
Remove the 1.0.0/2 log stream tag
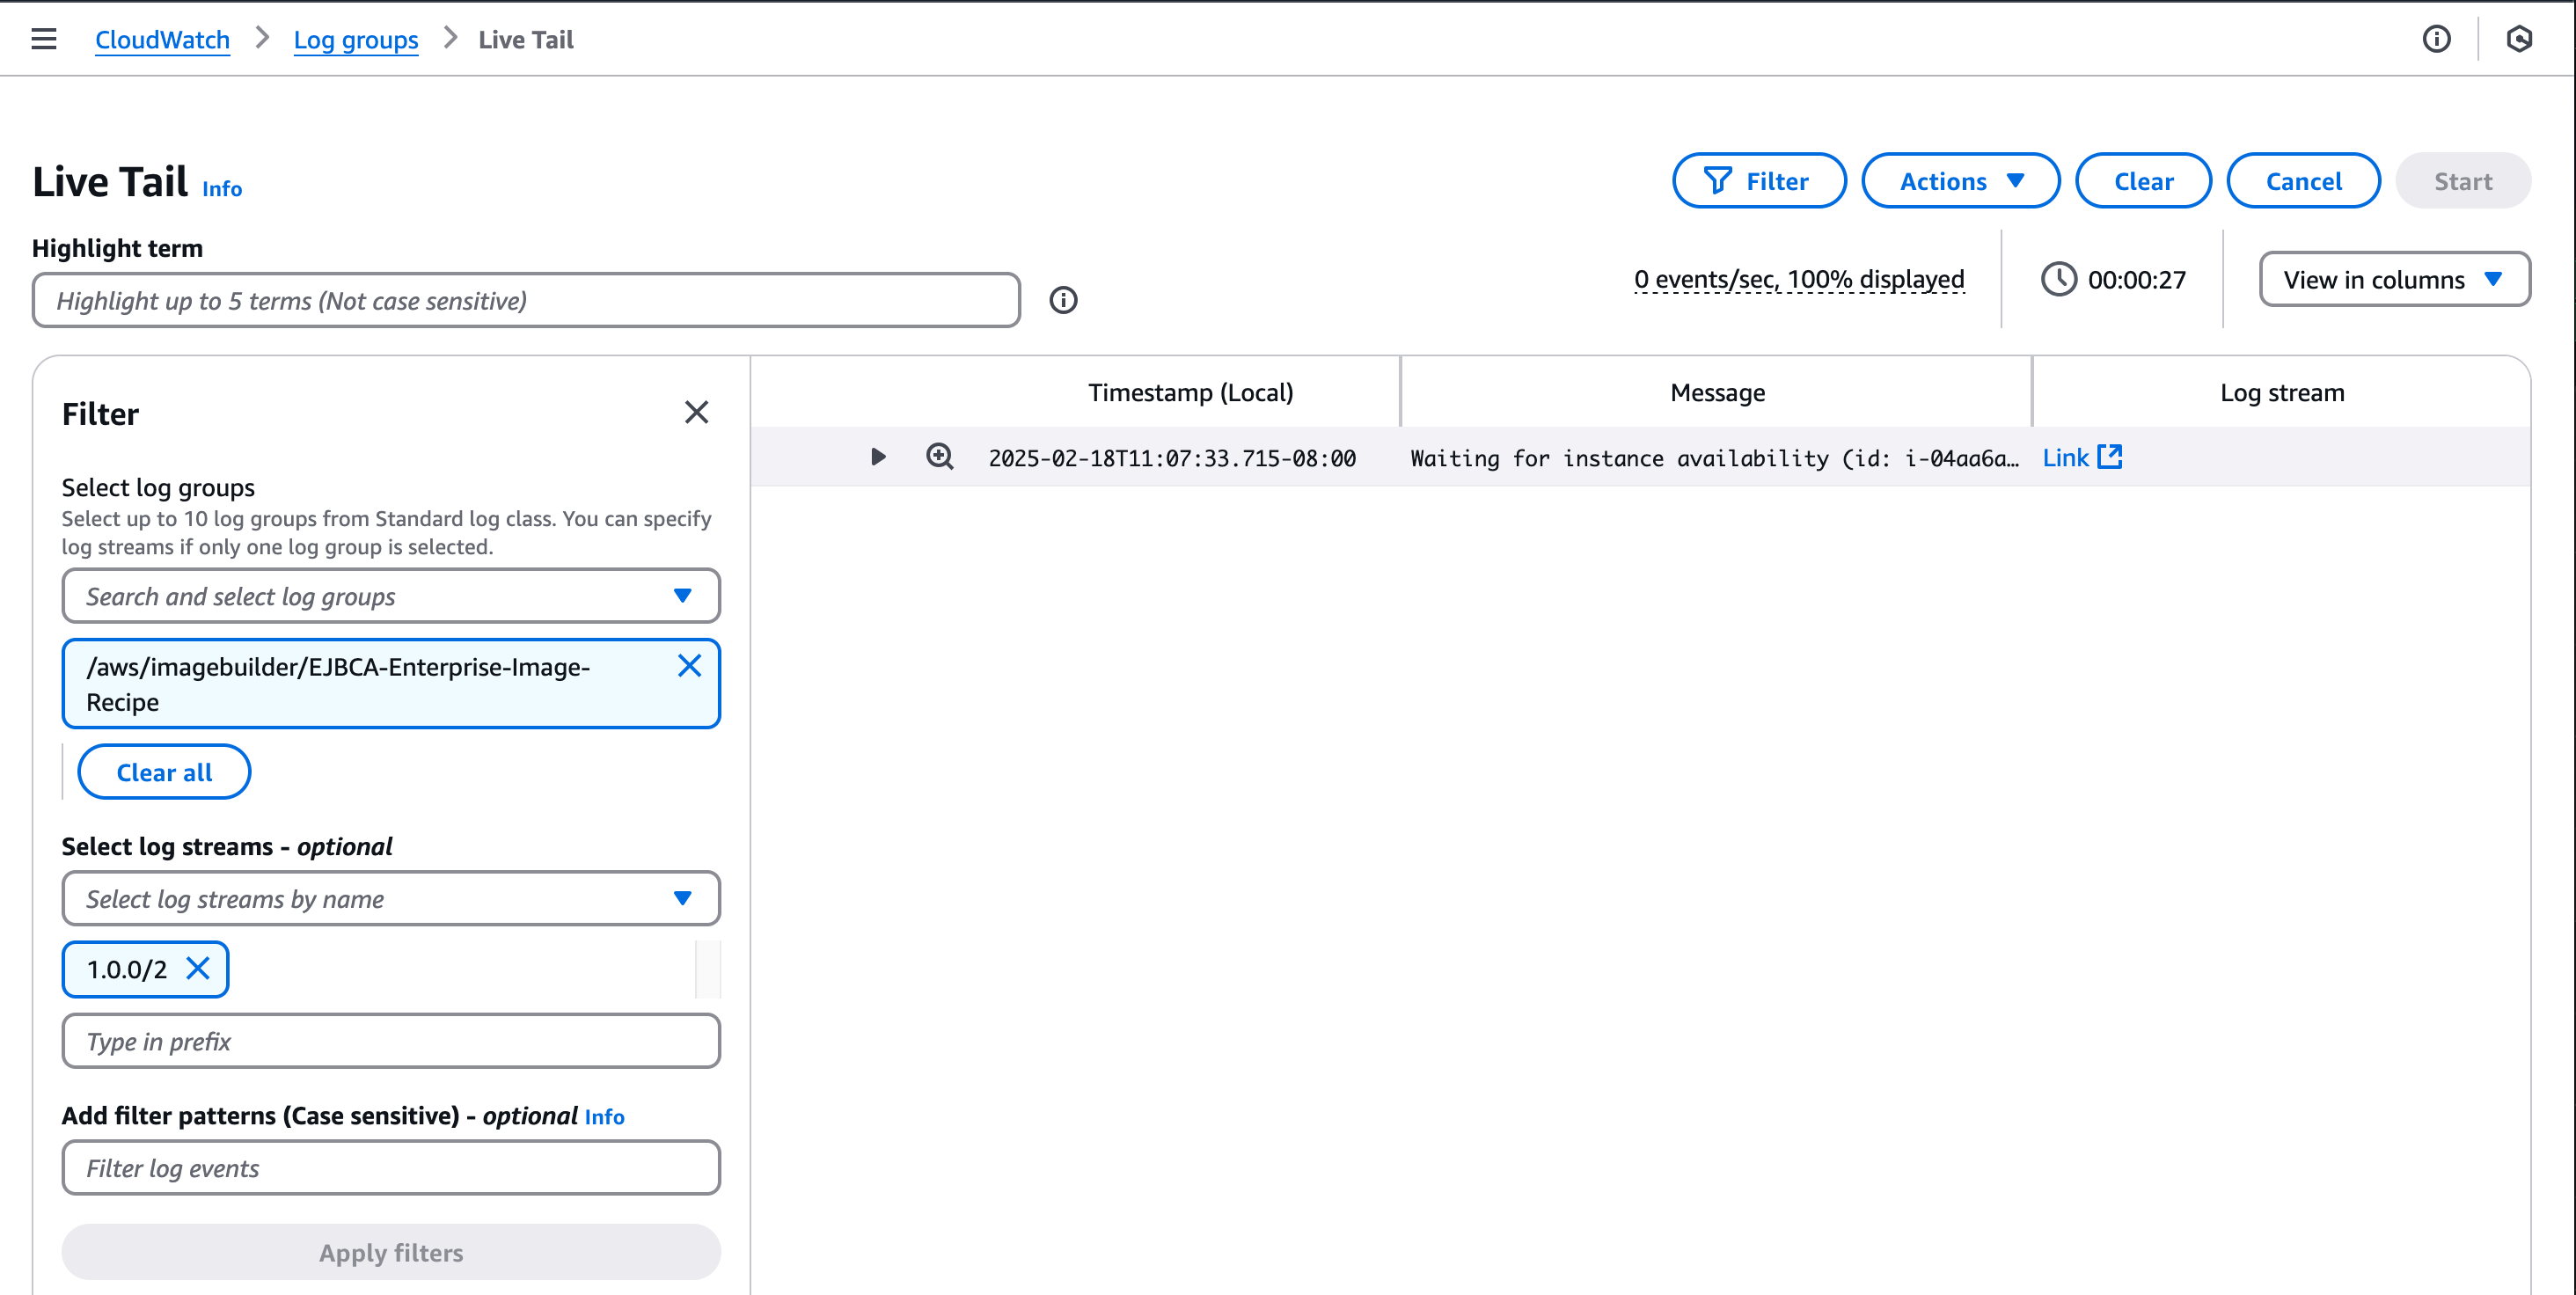pos(198,968)
